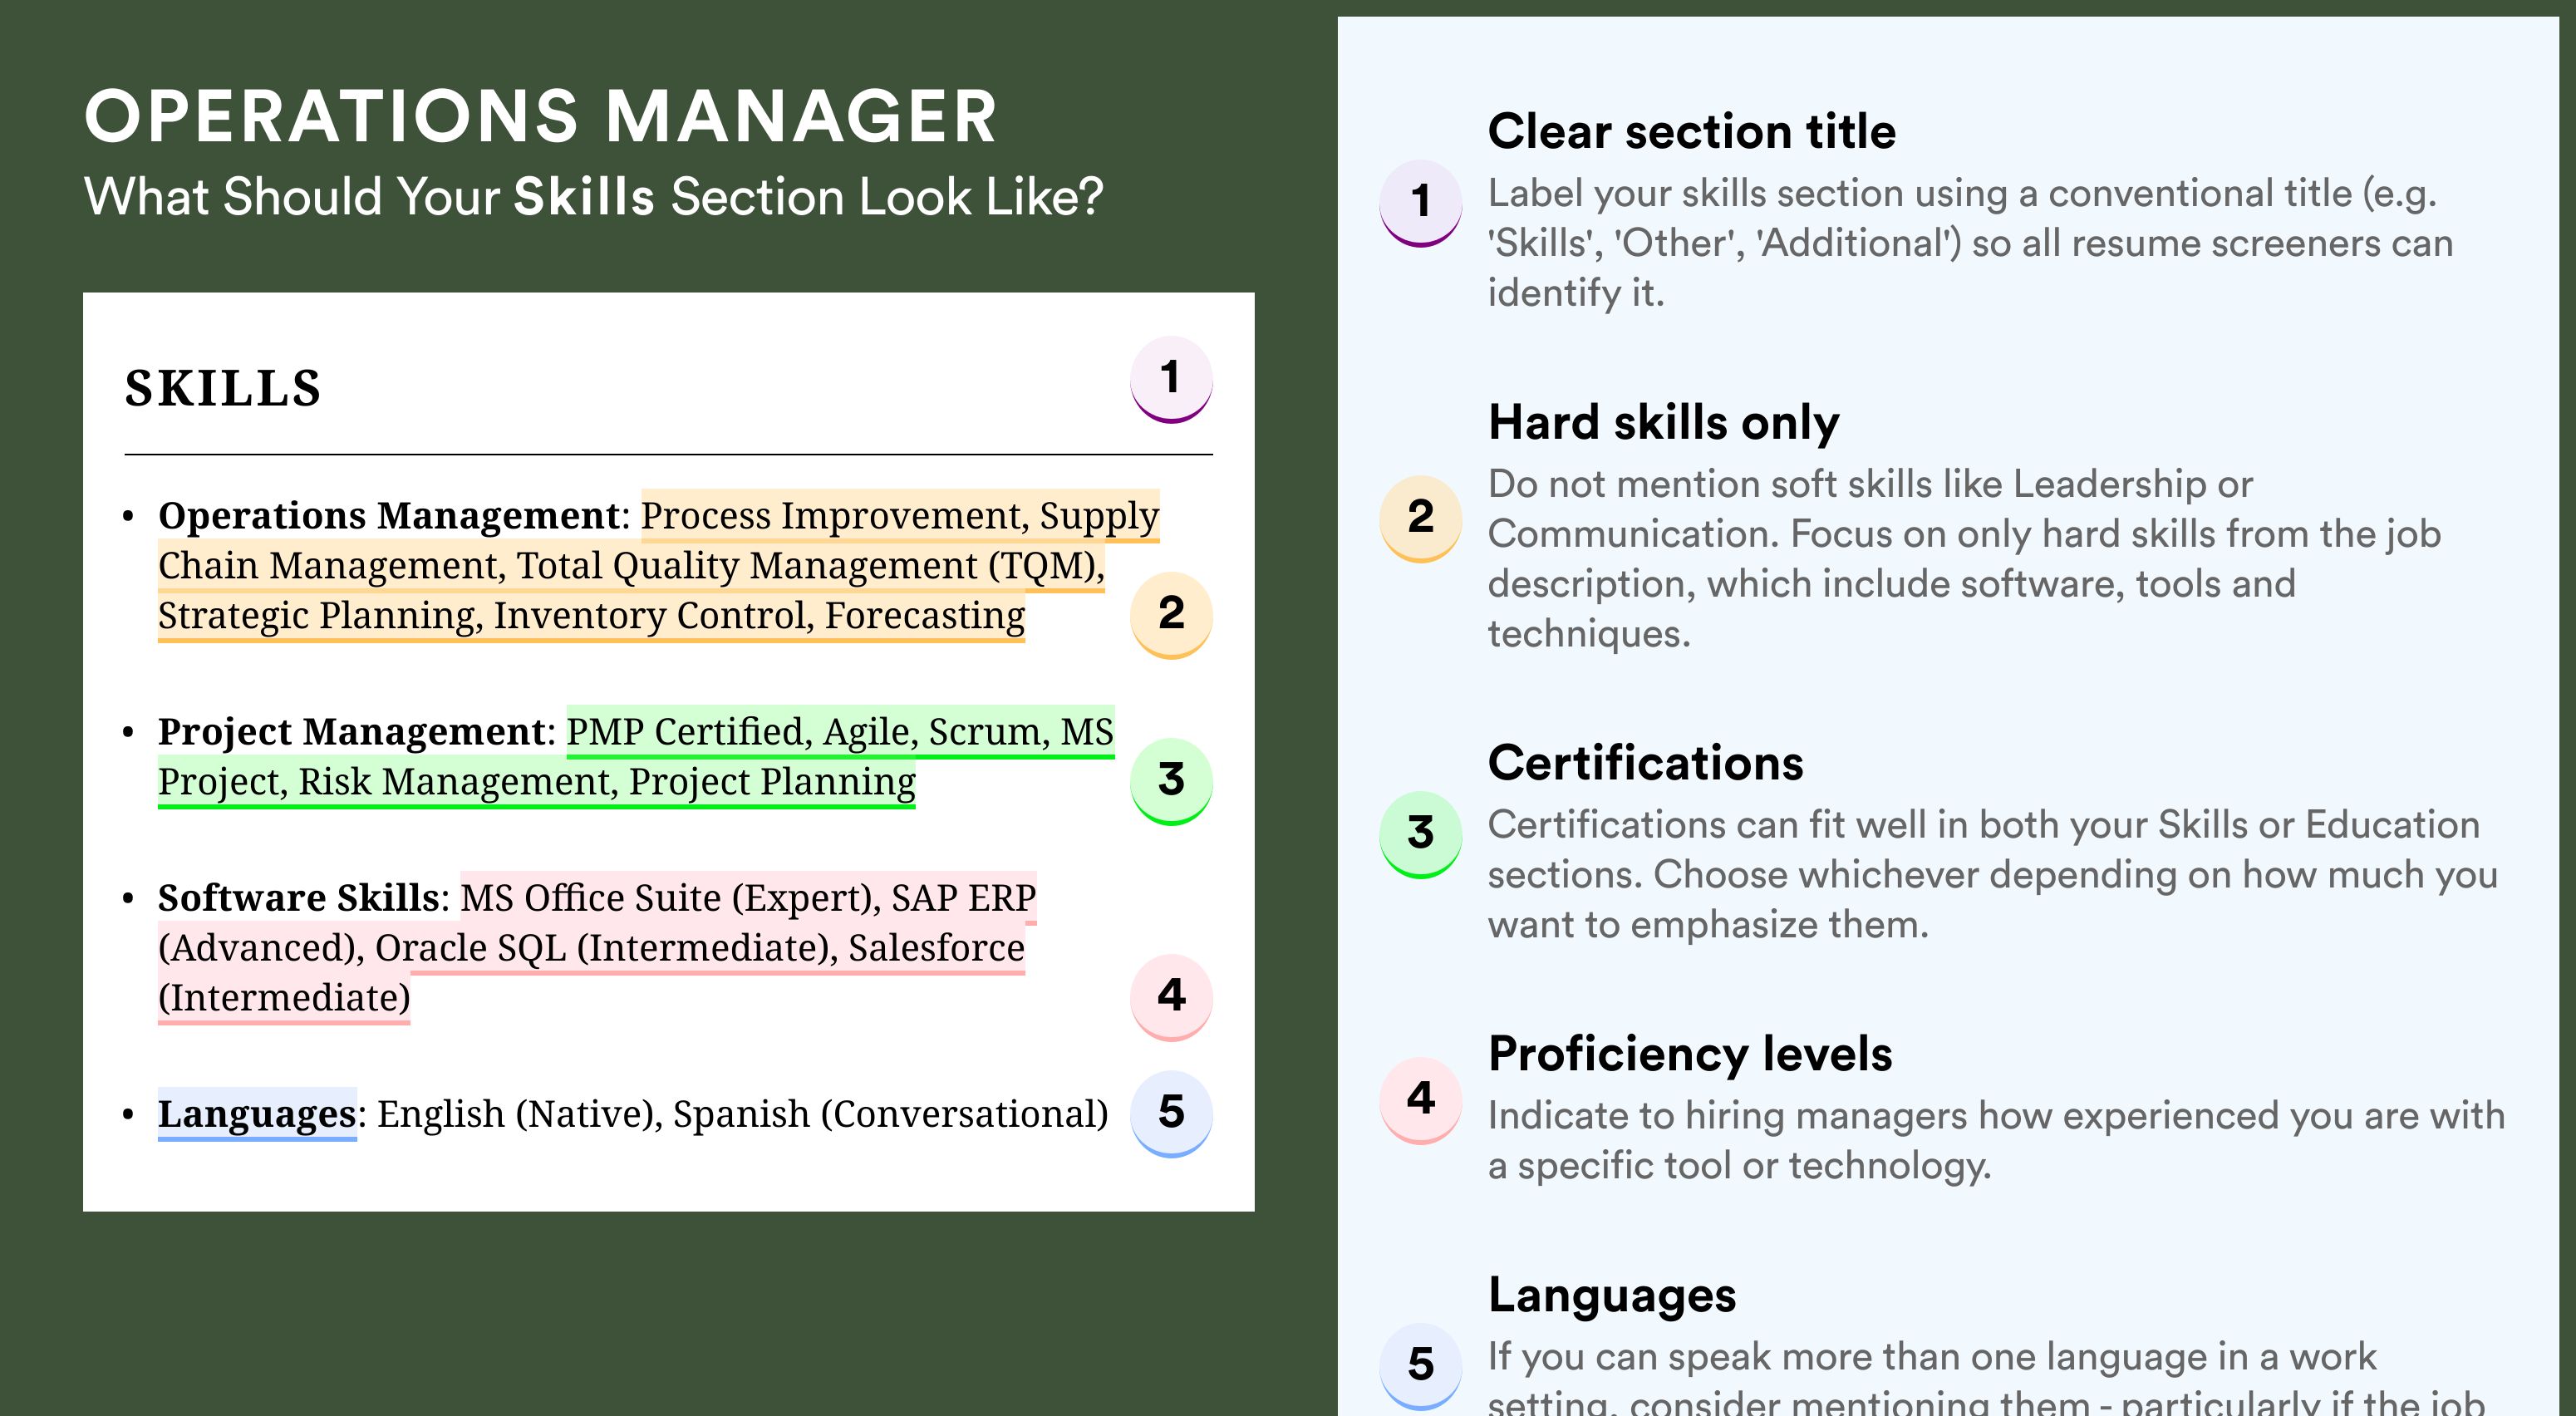The width and height of the screenshot is (2576, 1416).
Task: Click the number 5 badge next to Languages tip
Action: [1421, 1366]
